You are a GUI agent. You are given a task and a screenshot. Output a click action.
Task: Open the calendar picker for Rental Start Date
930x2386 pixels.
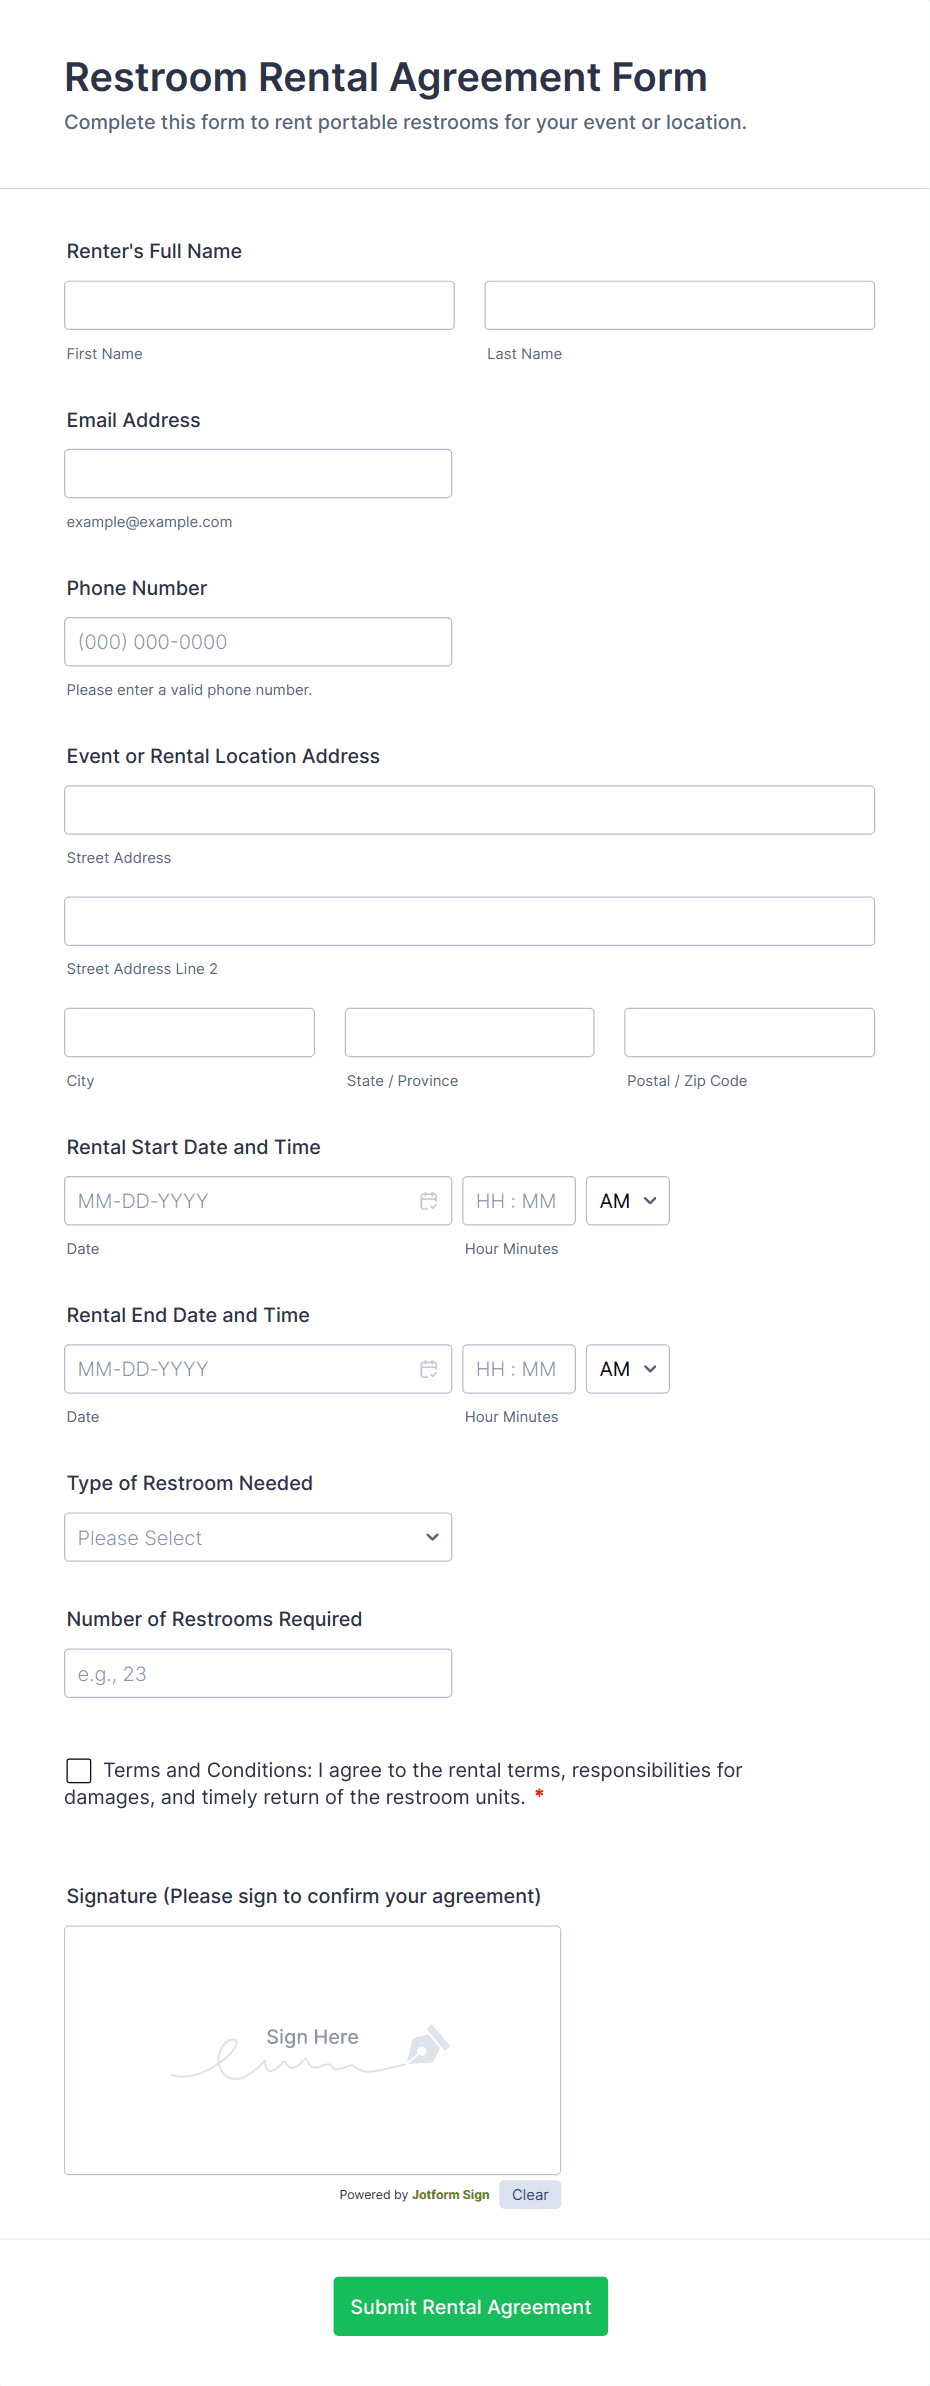[x=429, y=1200]
